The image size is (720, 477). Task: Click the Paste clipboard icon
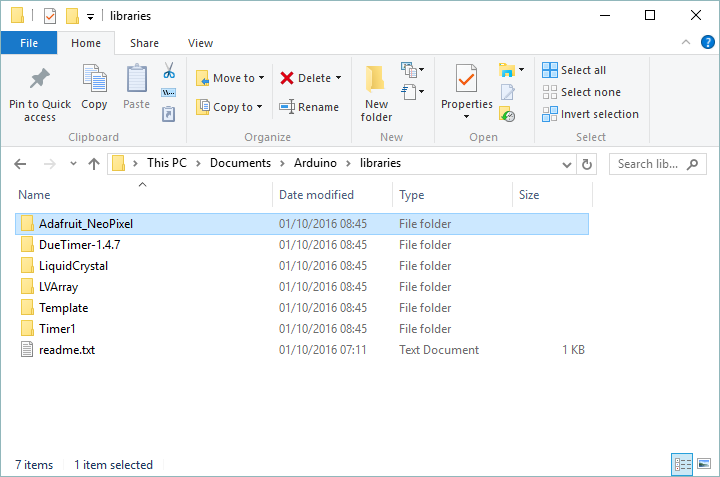(x=136, y=78)
